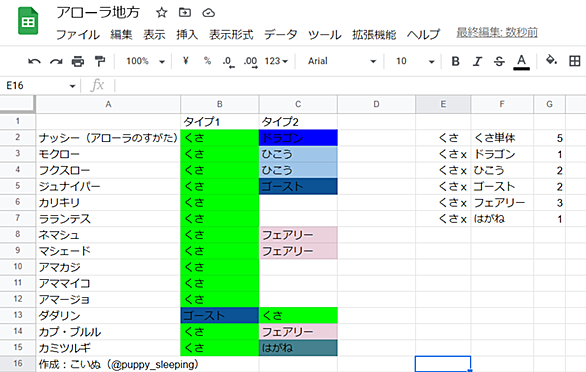
Task: Click the undo arrow icon
Action: point(34,61)
